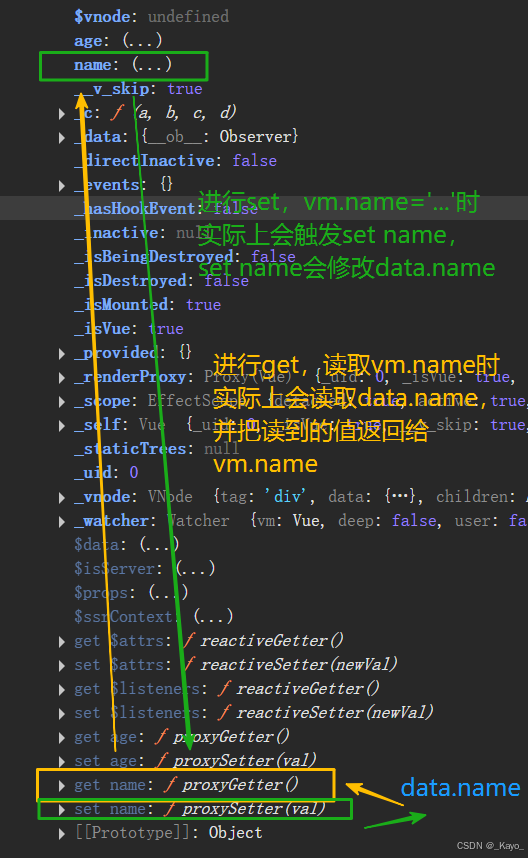Click the reactiveSetter(newVal) function of set $listeners
Viewport: 528px width, 858px height.
(x=335, y=713)
